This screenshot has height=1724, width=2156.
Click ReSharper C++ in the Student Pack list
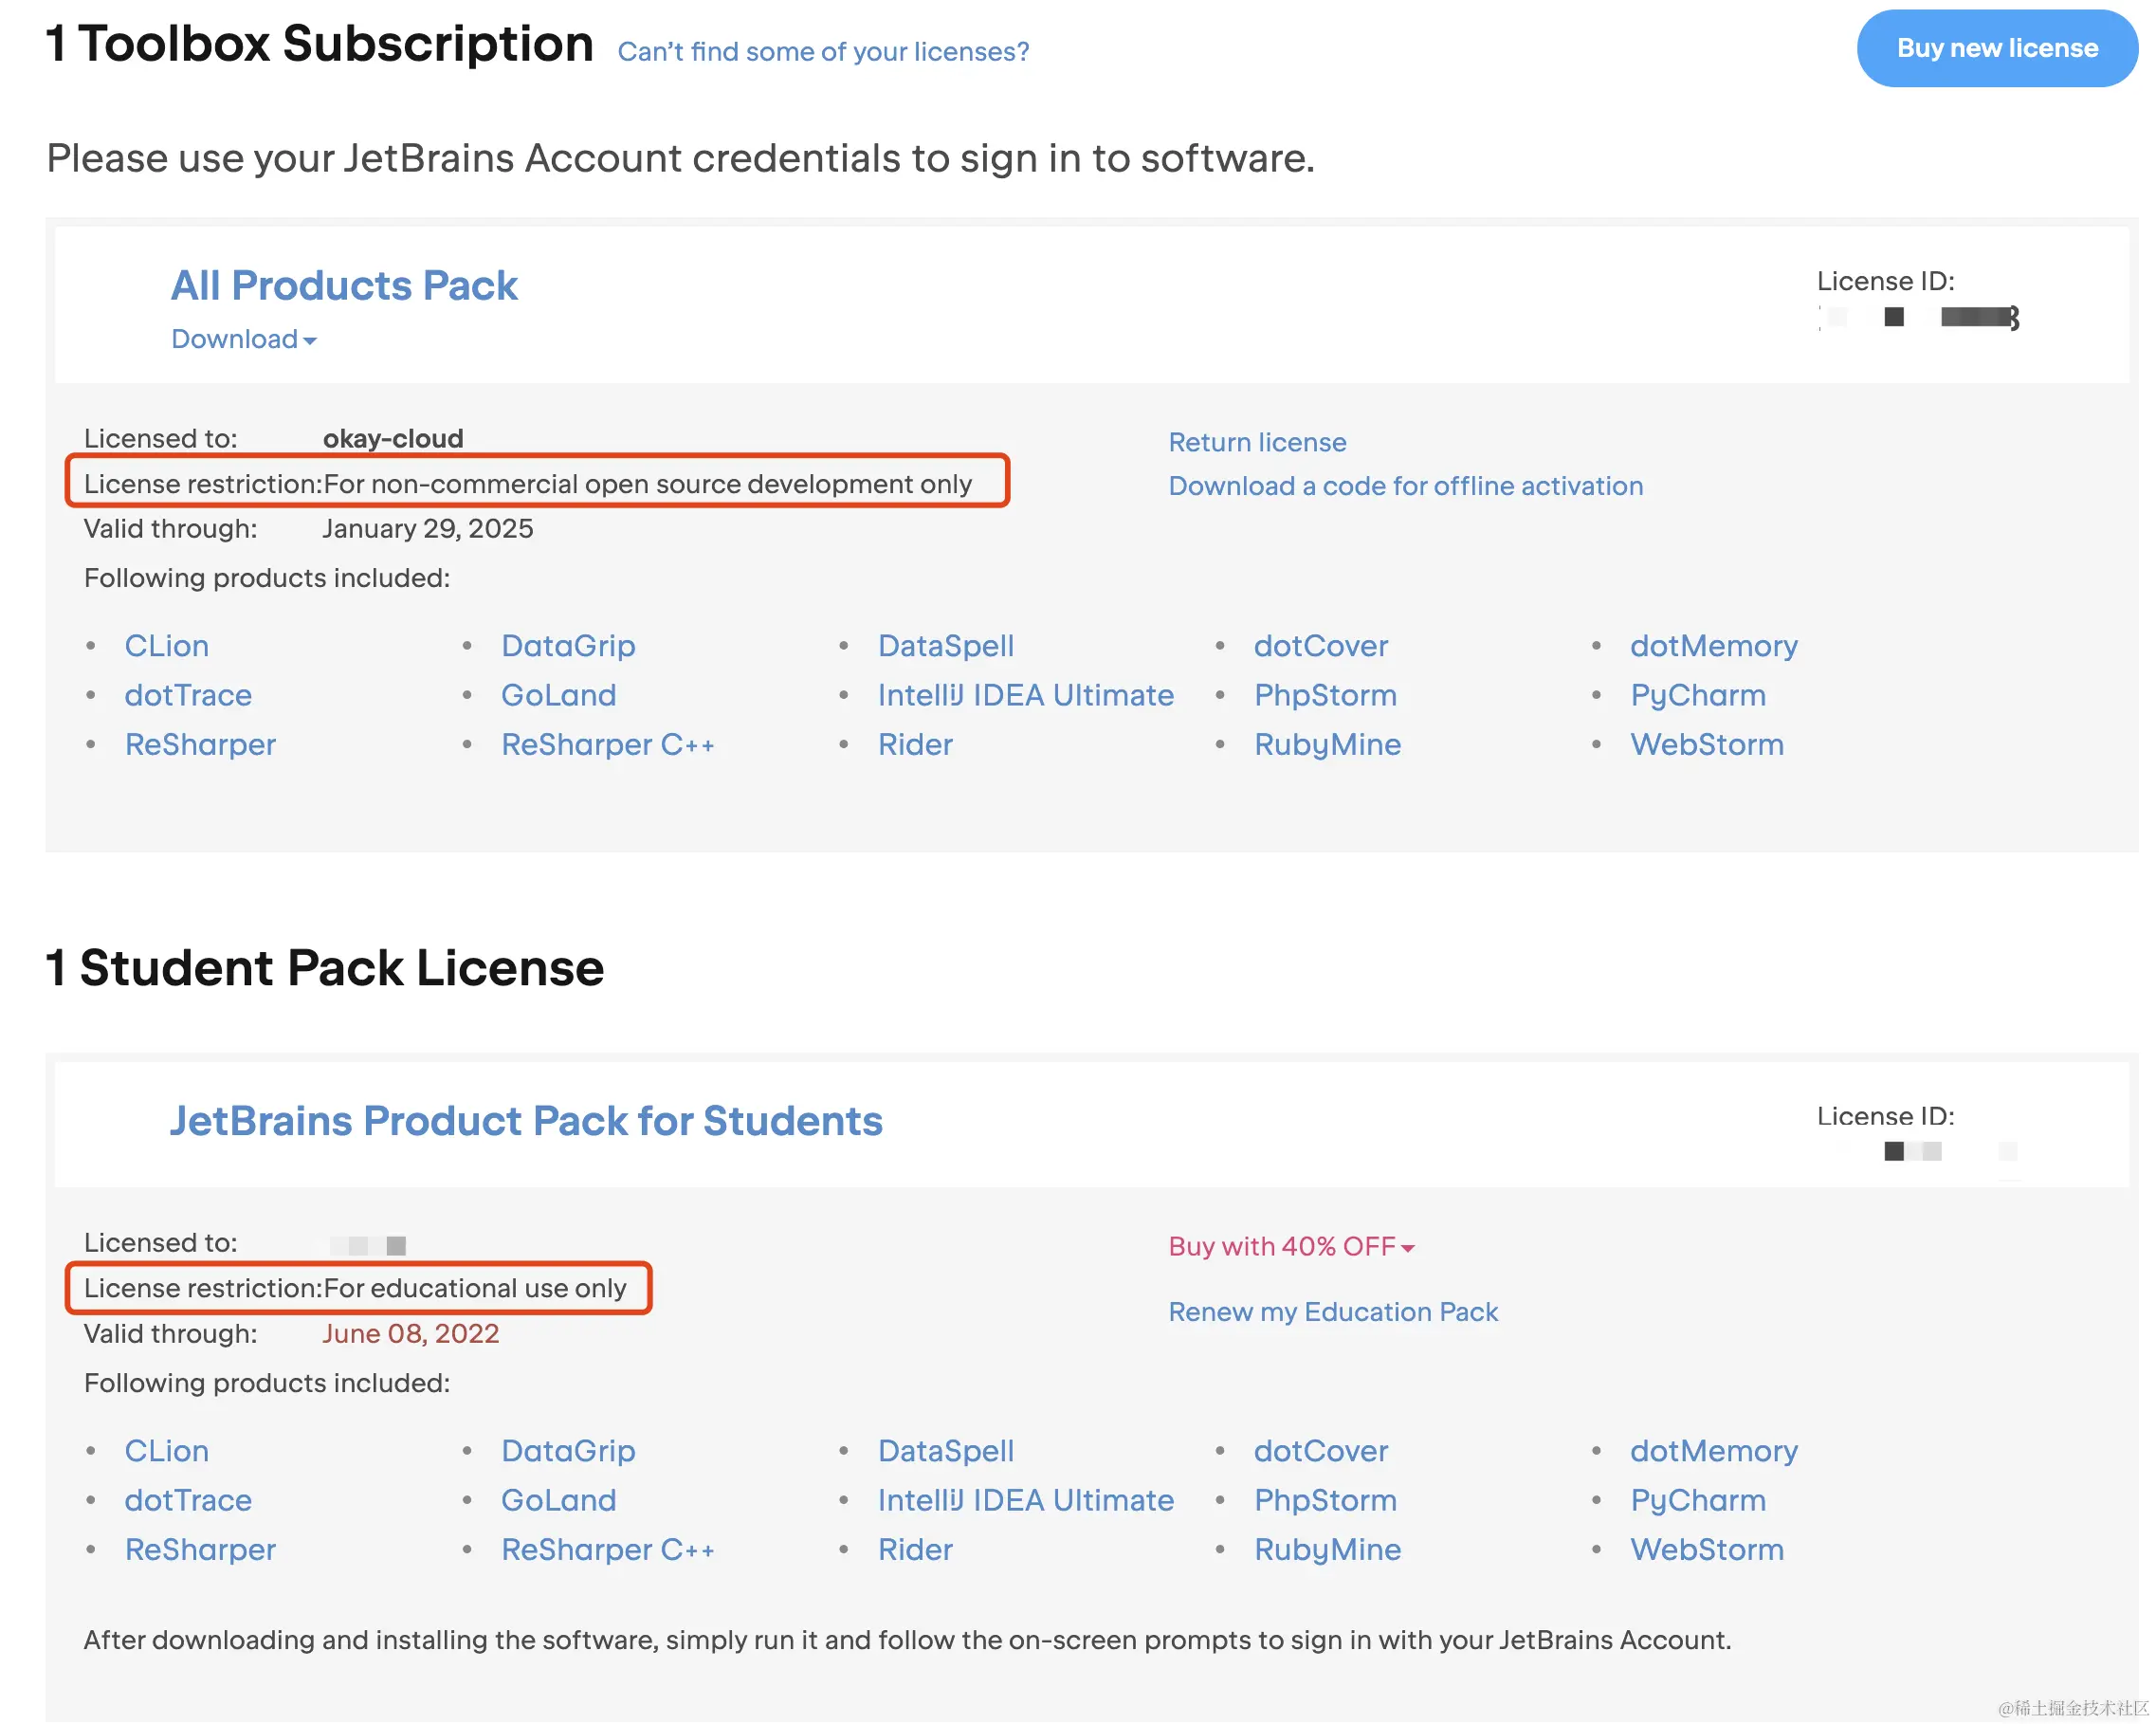tap(607, 1549)
